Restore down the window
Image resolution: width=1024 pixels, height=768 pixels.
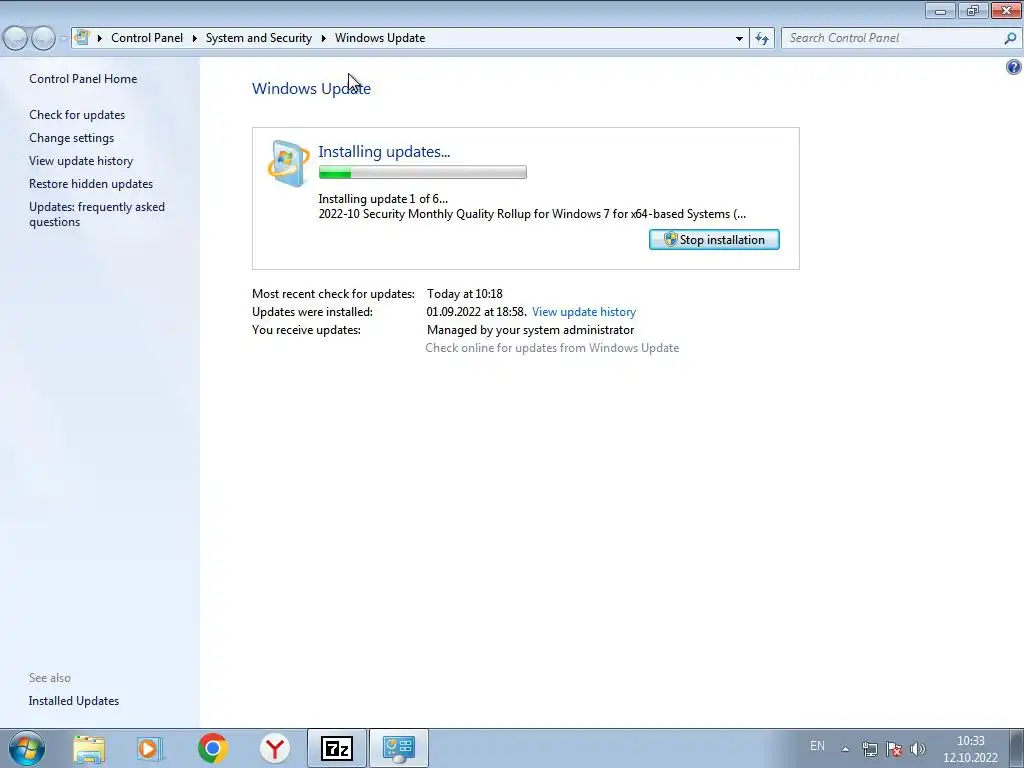pos(973,10)
